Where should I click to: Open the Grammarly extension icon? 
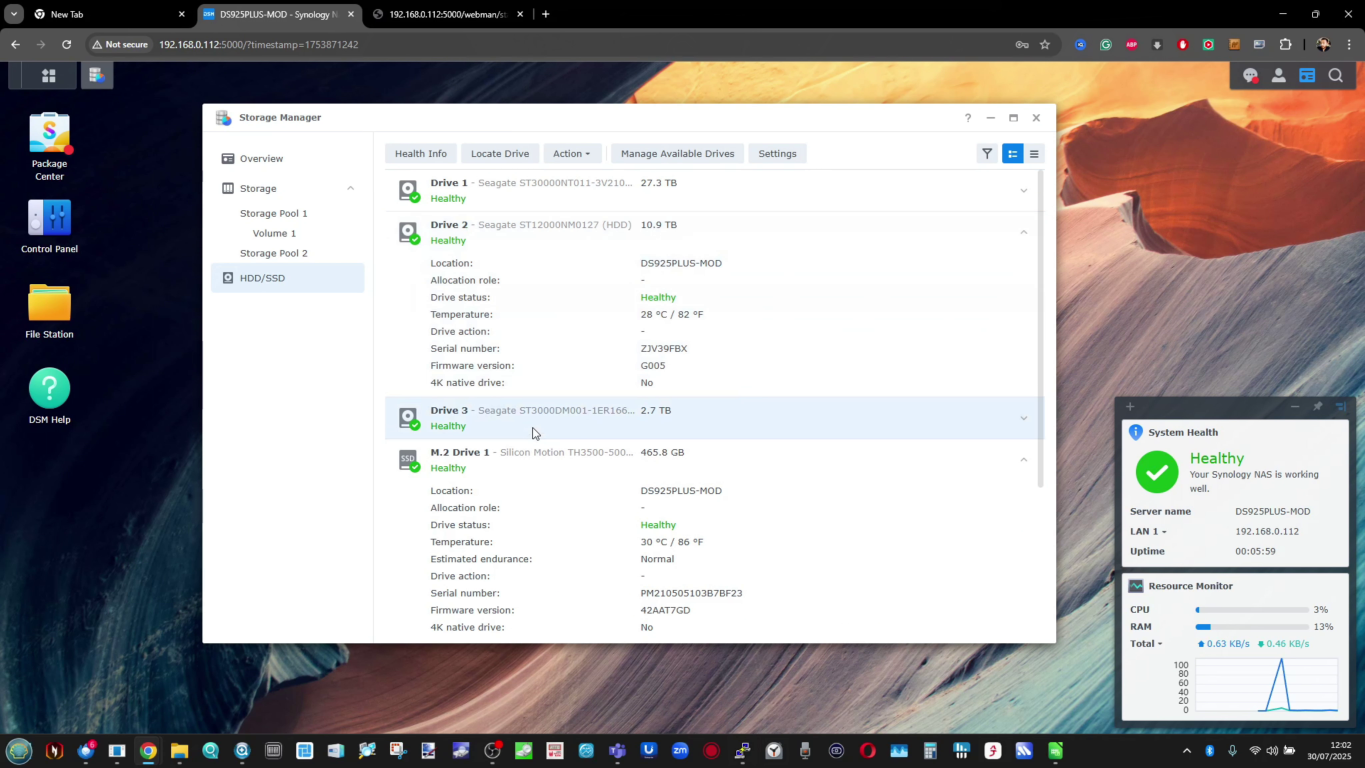[x=1106, y=44]
